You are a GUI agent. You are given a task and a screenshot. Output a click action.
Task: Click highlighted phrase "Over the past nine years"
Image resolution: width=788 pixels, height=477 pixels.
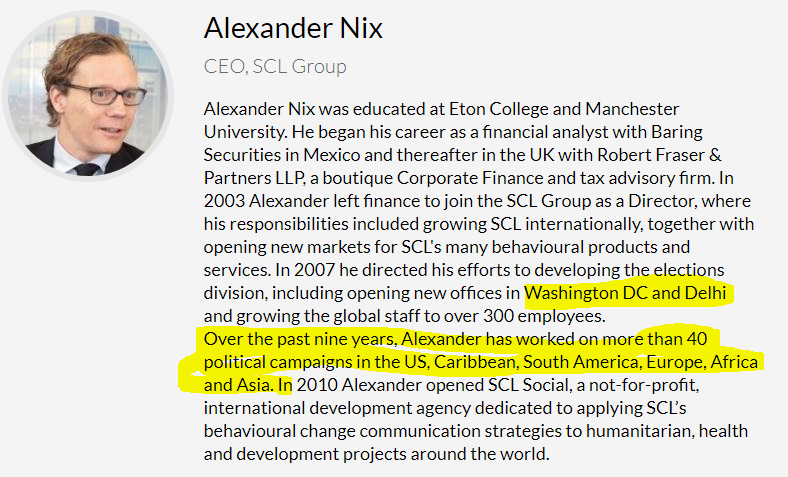[293, 338]
